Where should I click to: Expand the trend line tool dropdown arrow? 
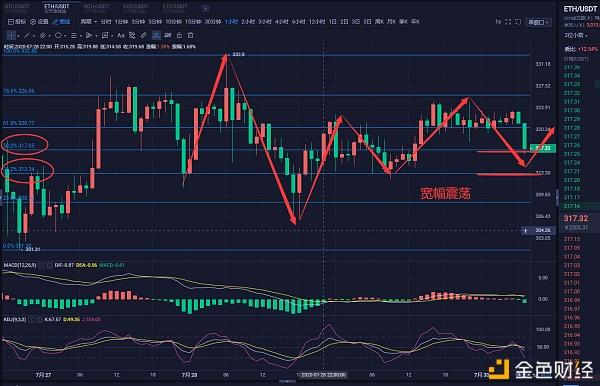[x=34, y=36]
